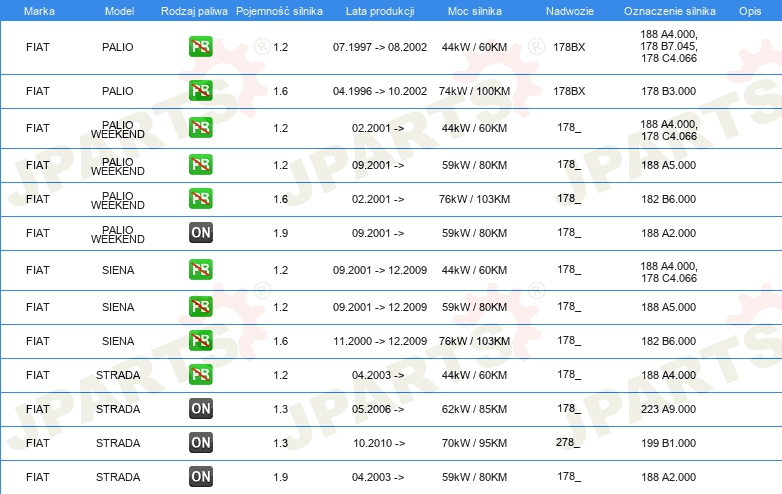The width and height of the screenshot is (782, 494).
Task: Select body code 178BX in Palio 1.2 row
Action: pos(569,47)
